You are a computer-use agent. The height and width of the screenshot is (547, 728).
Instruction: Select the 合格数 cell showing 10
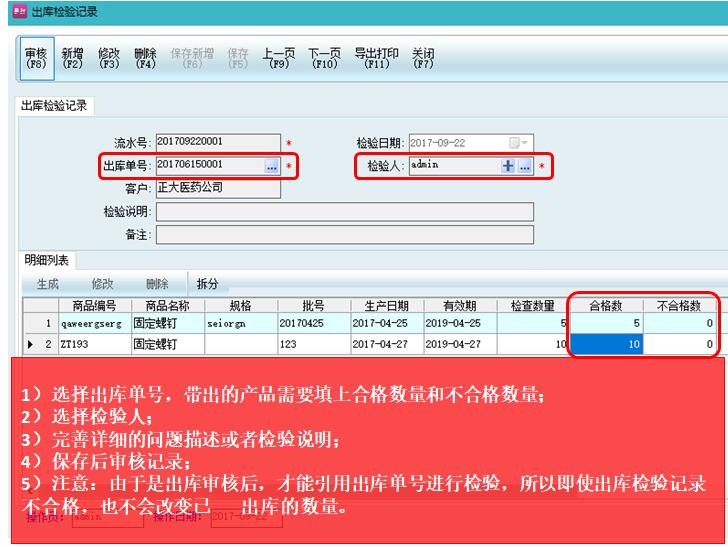pyautogui.click(x=606, y=344)
